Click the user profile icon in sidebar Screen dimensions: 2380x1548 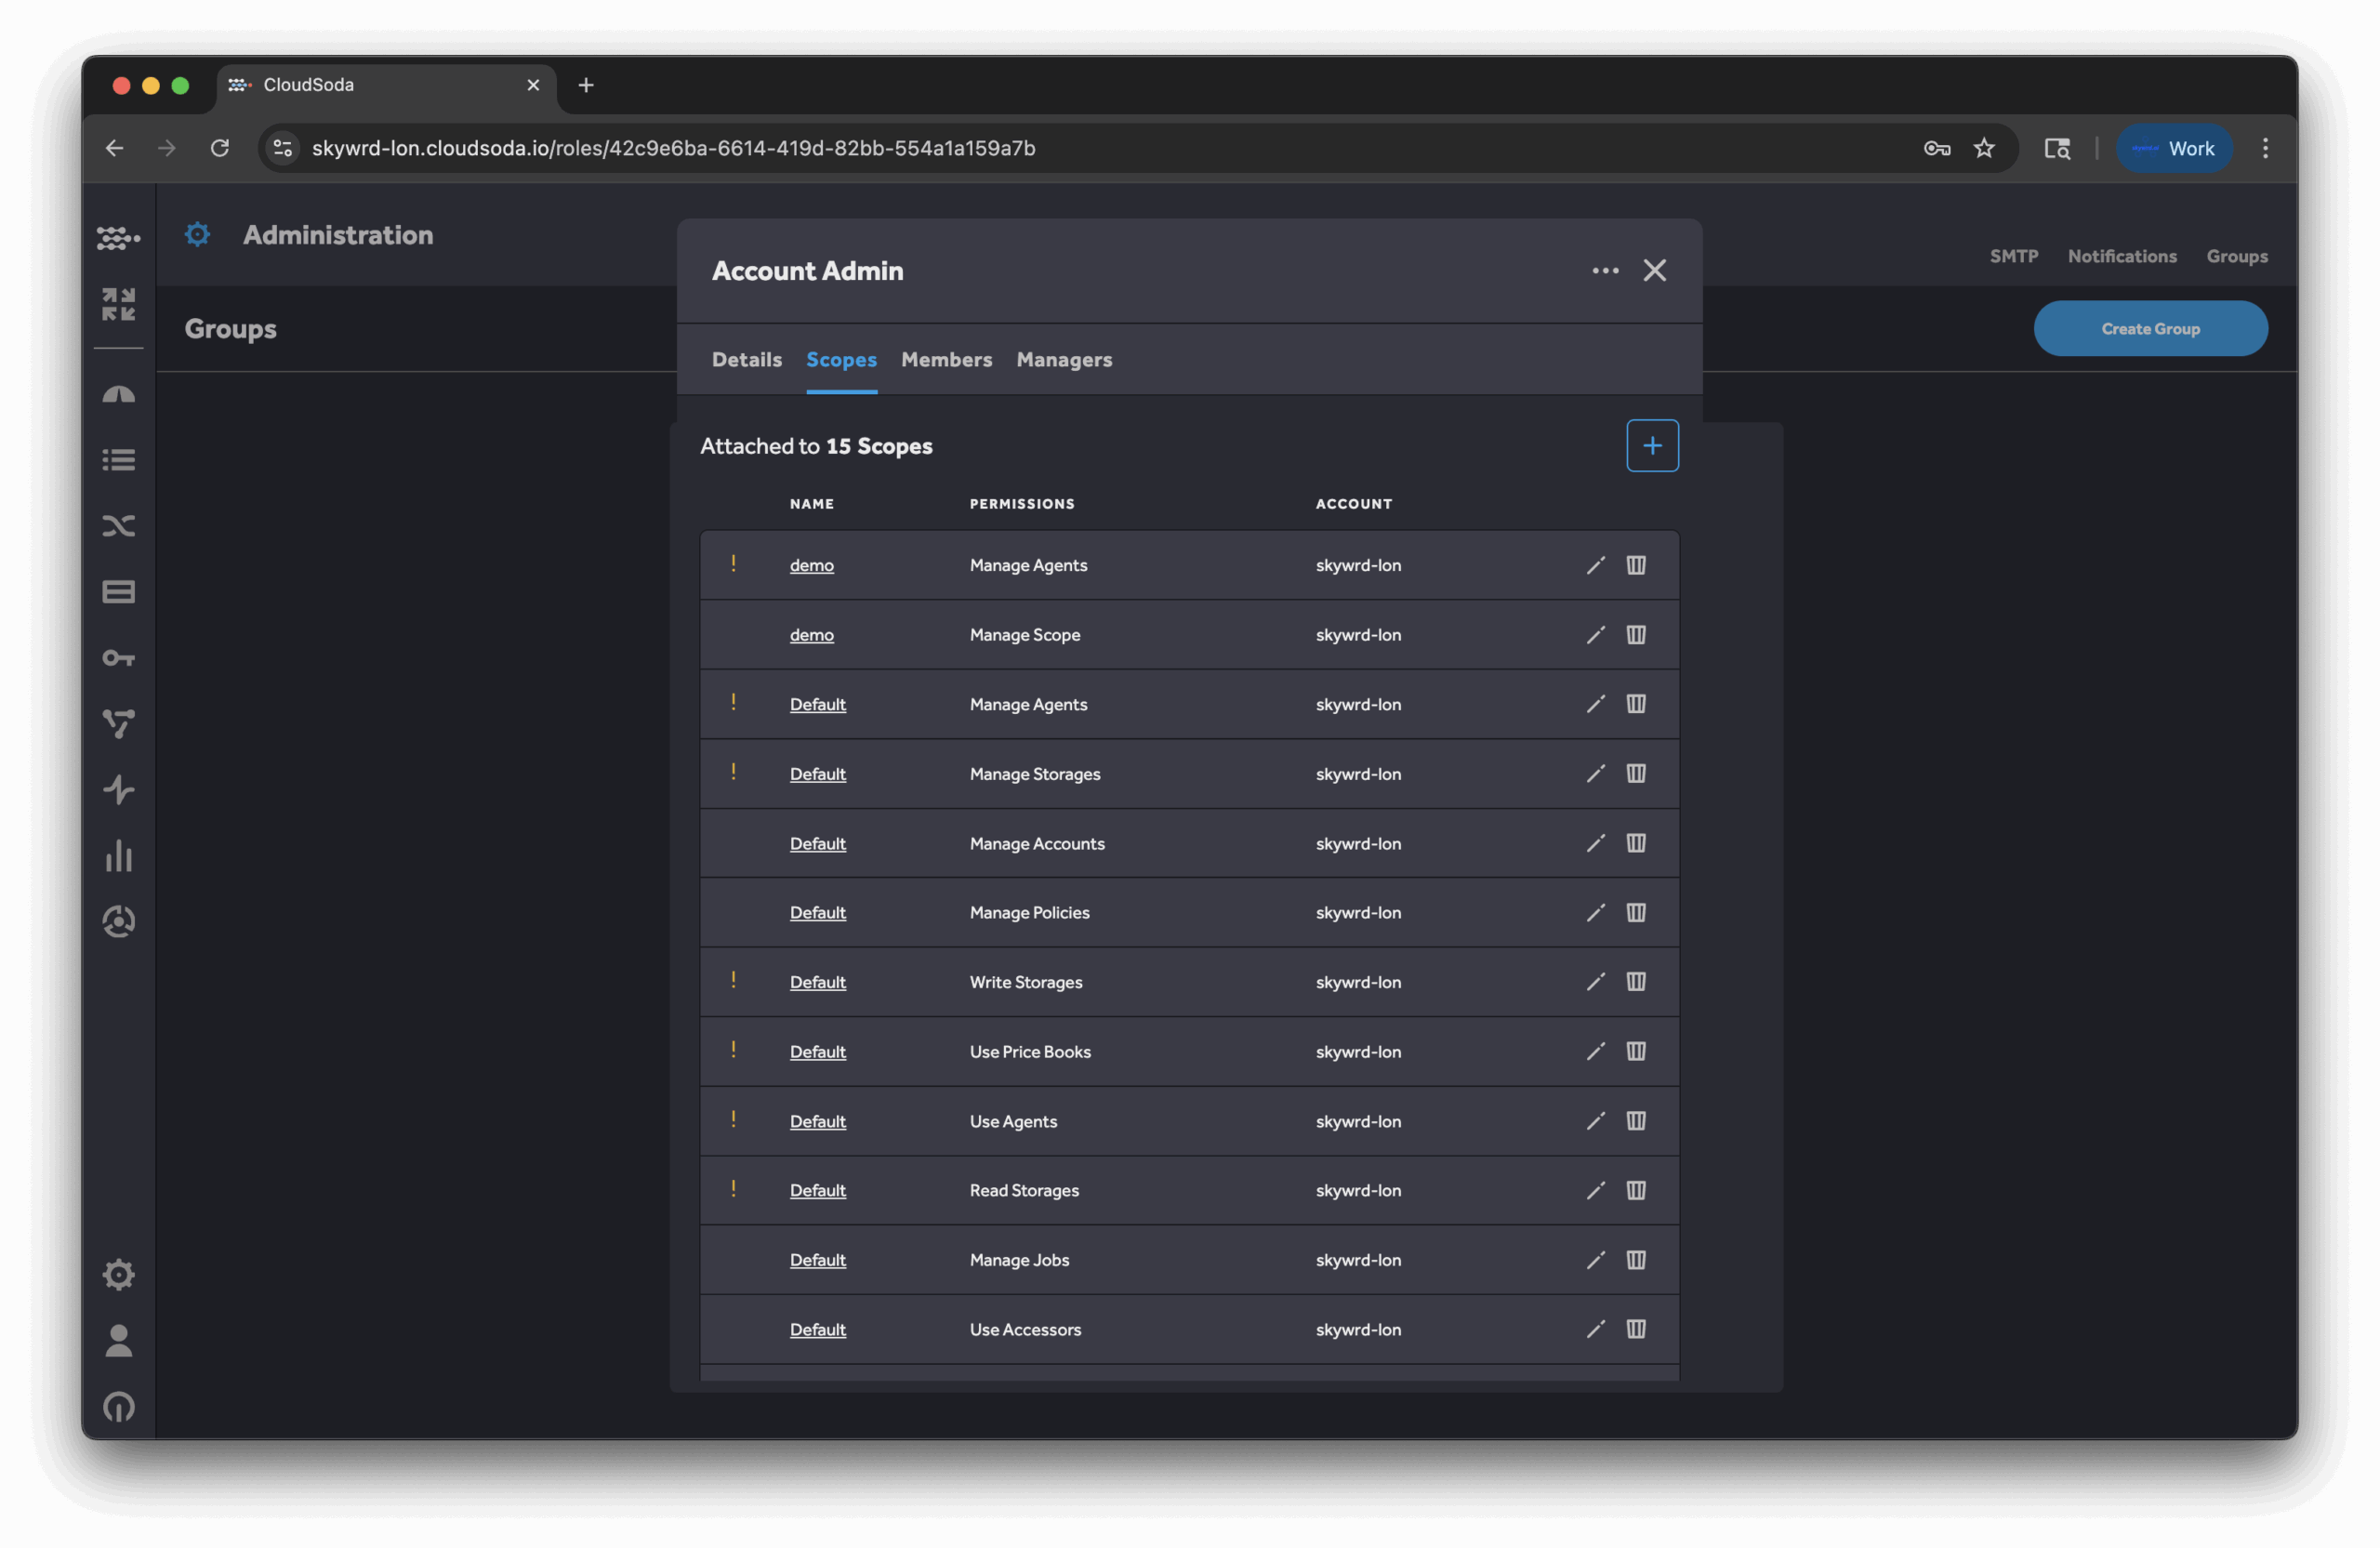pos(118,1341)
